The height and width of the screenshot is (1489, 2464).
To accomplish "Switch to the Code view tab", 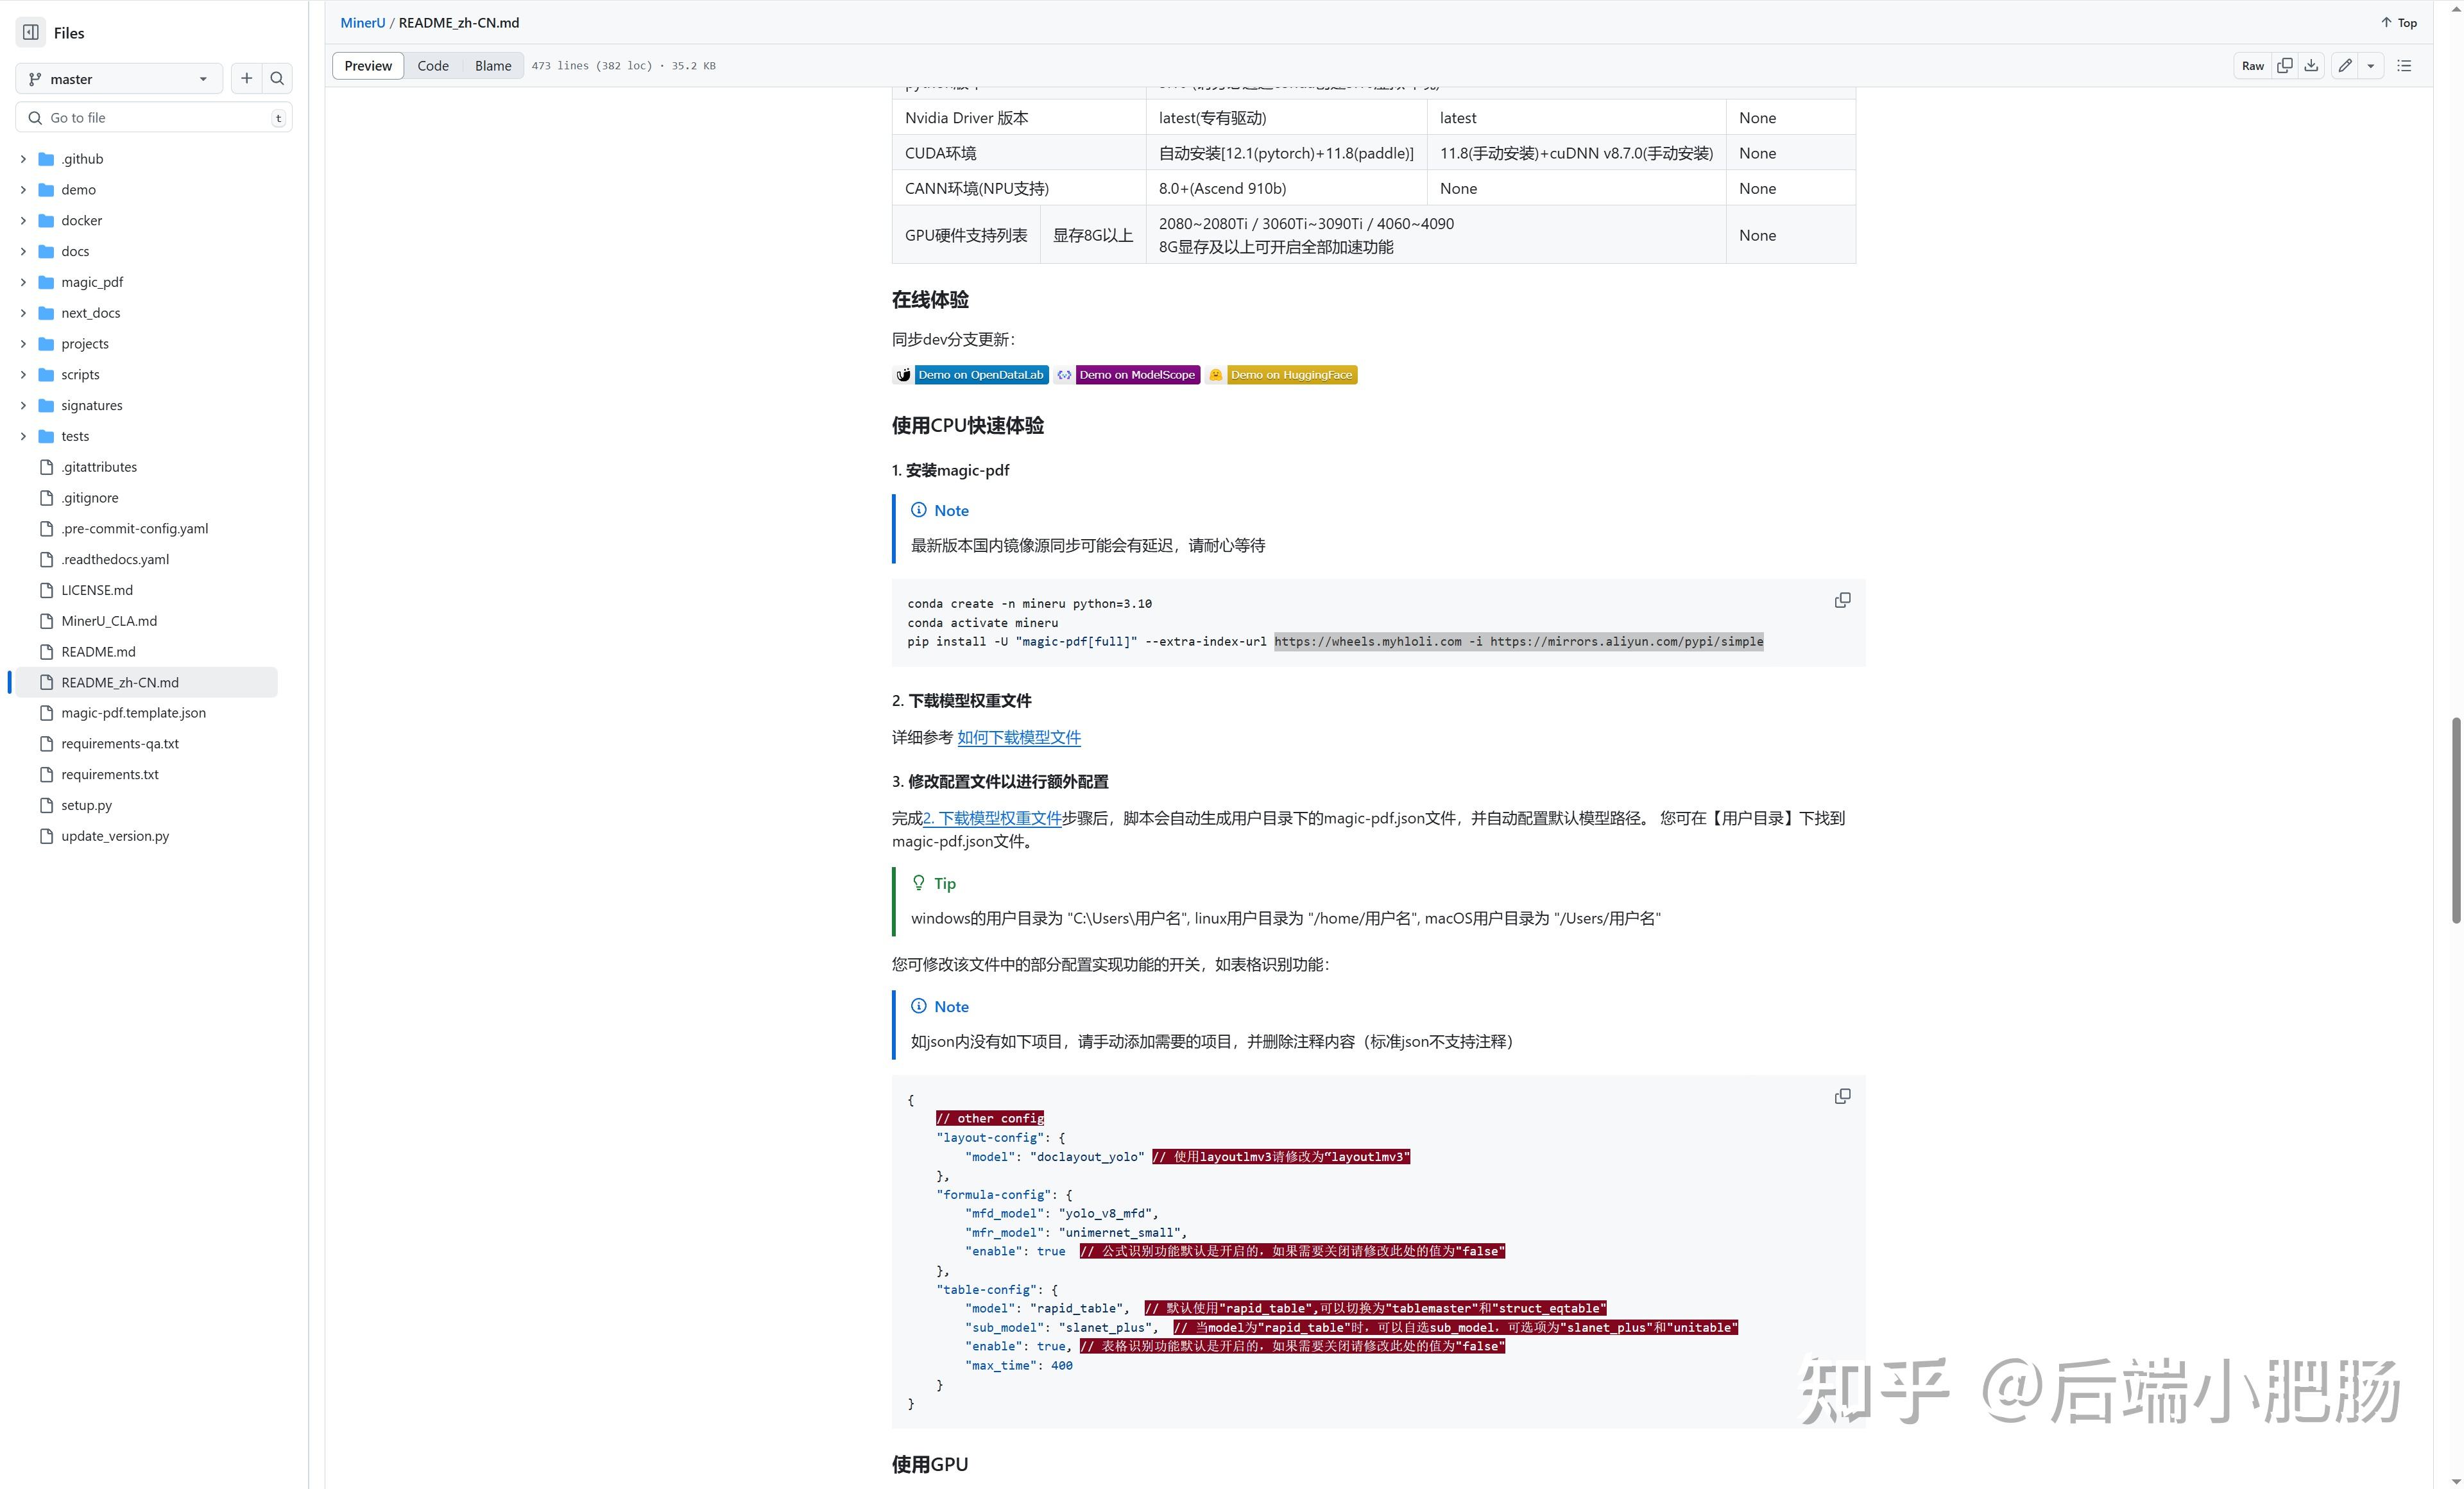I will [x=433, y=65].
